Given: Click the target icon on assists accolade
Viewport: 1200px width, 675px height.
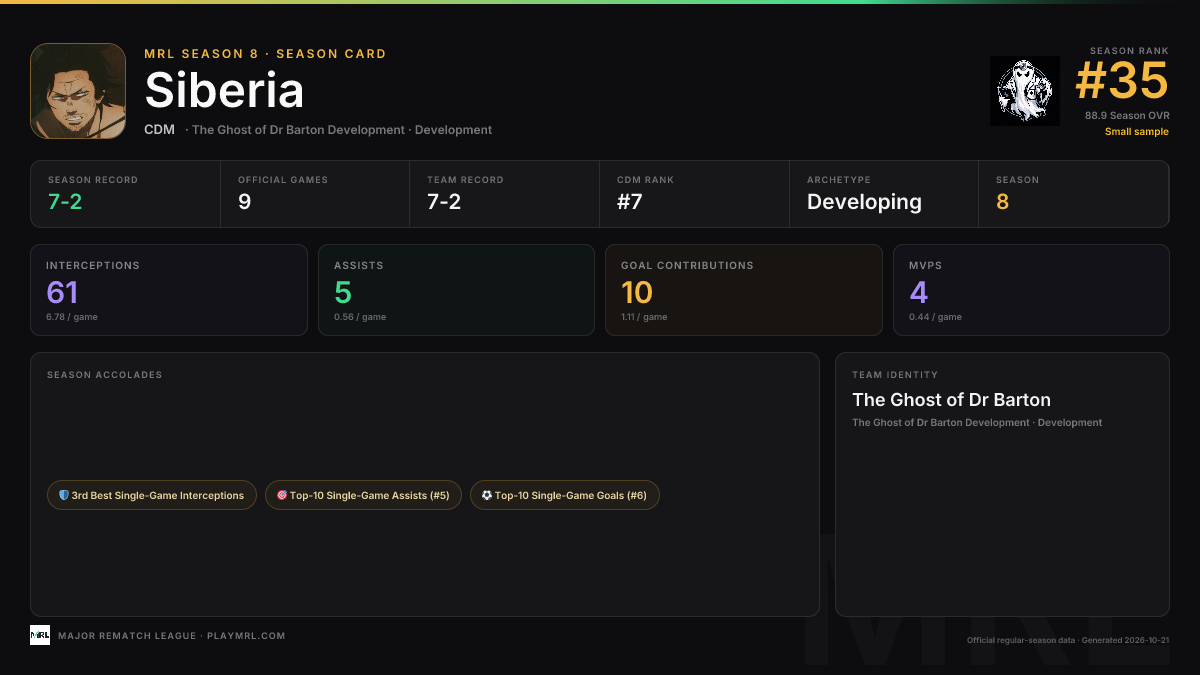Looking at the screenshot, I should (x=282, y=495).
